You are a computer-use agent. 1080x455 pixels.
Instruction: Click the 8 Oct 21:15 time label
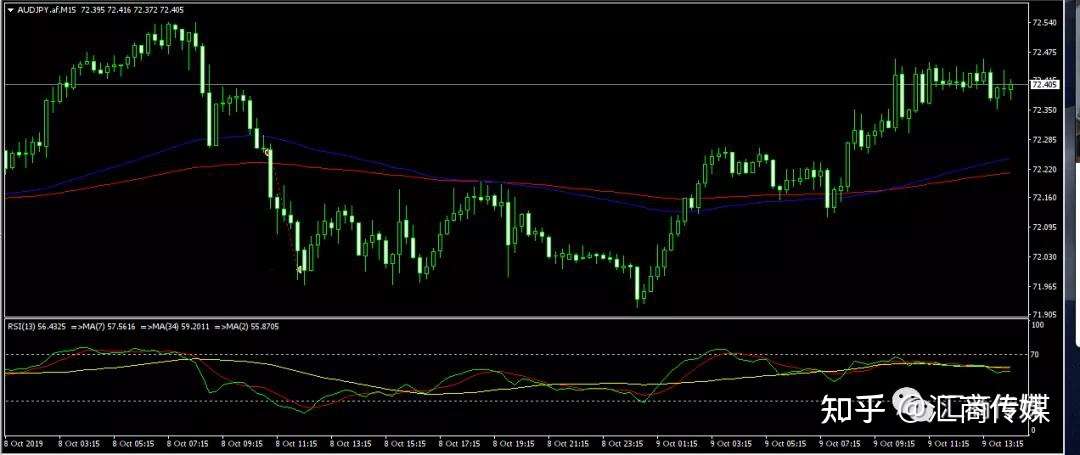pos(568,444)
